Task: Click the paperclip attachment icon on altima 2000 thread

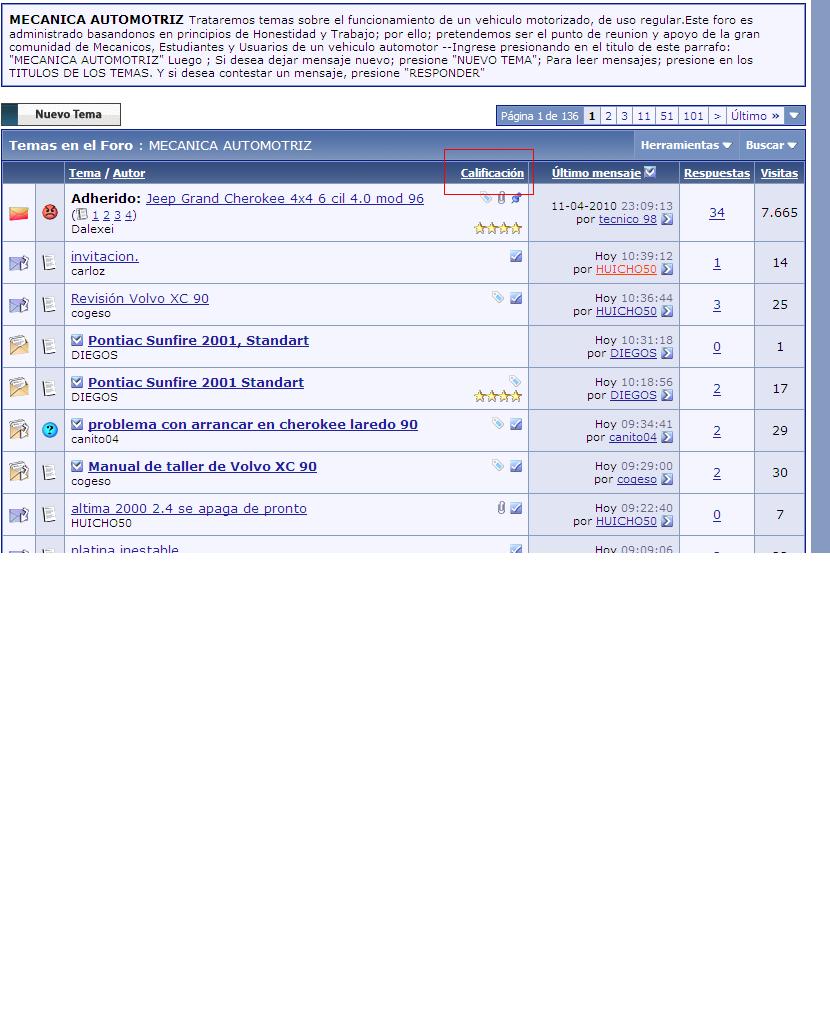Action: [x=501, y=508]
